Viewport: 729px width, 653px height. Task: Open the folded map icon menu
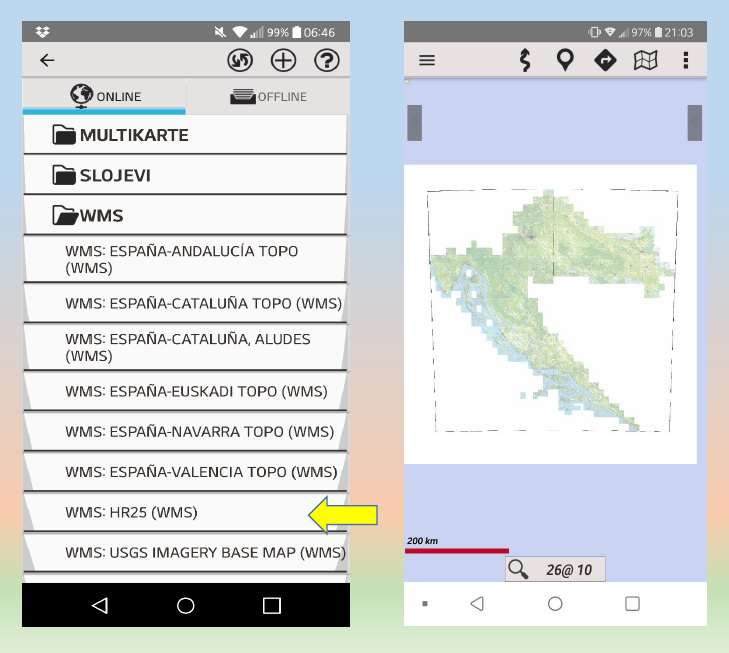pos(646,60)
